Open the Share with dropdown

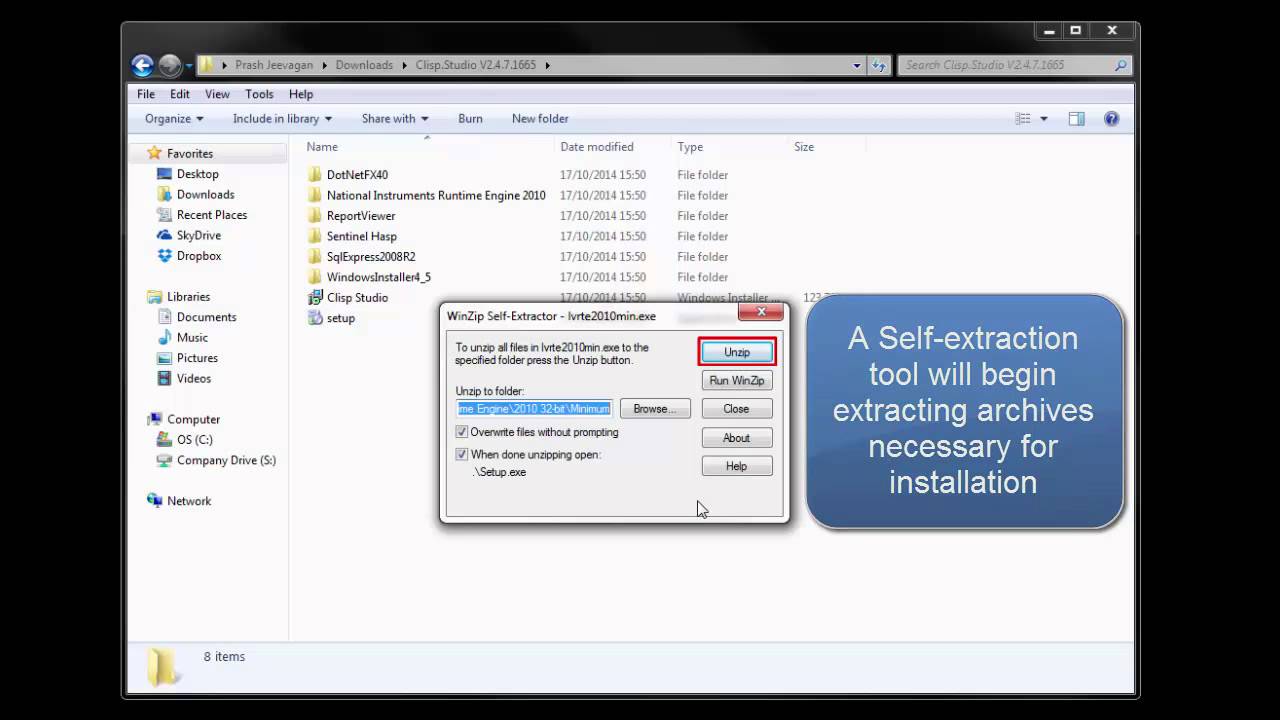(395, 118)
